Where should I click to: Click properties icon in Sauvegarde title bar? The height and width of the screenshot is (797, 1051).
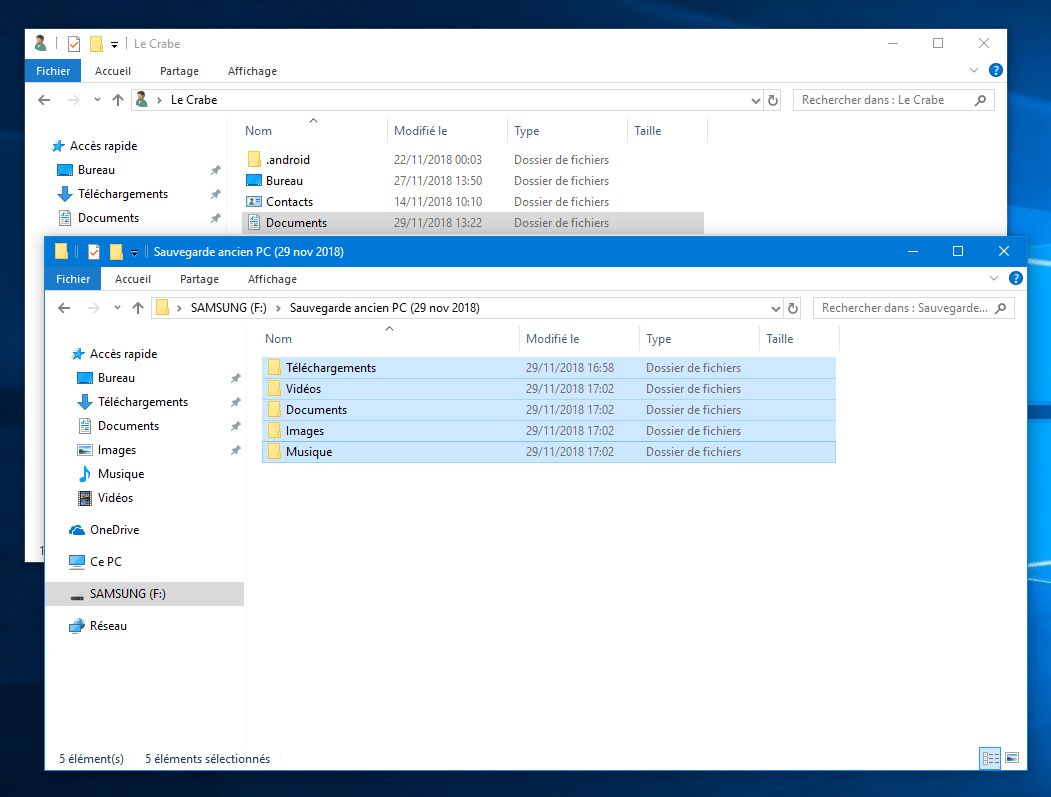tap(94, 252)
